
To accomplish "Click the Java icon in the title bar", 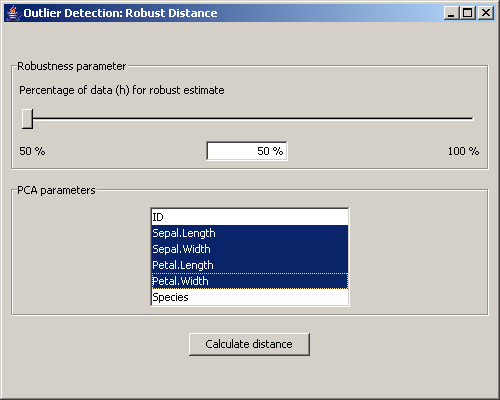I will [x=13, y=13].
